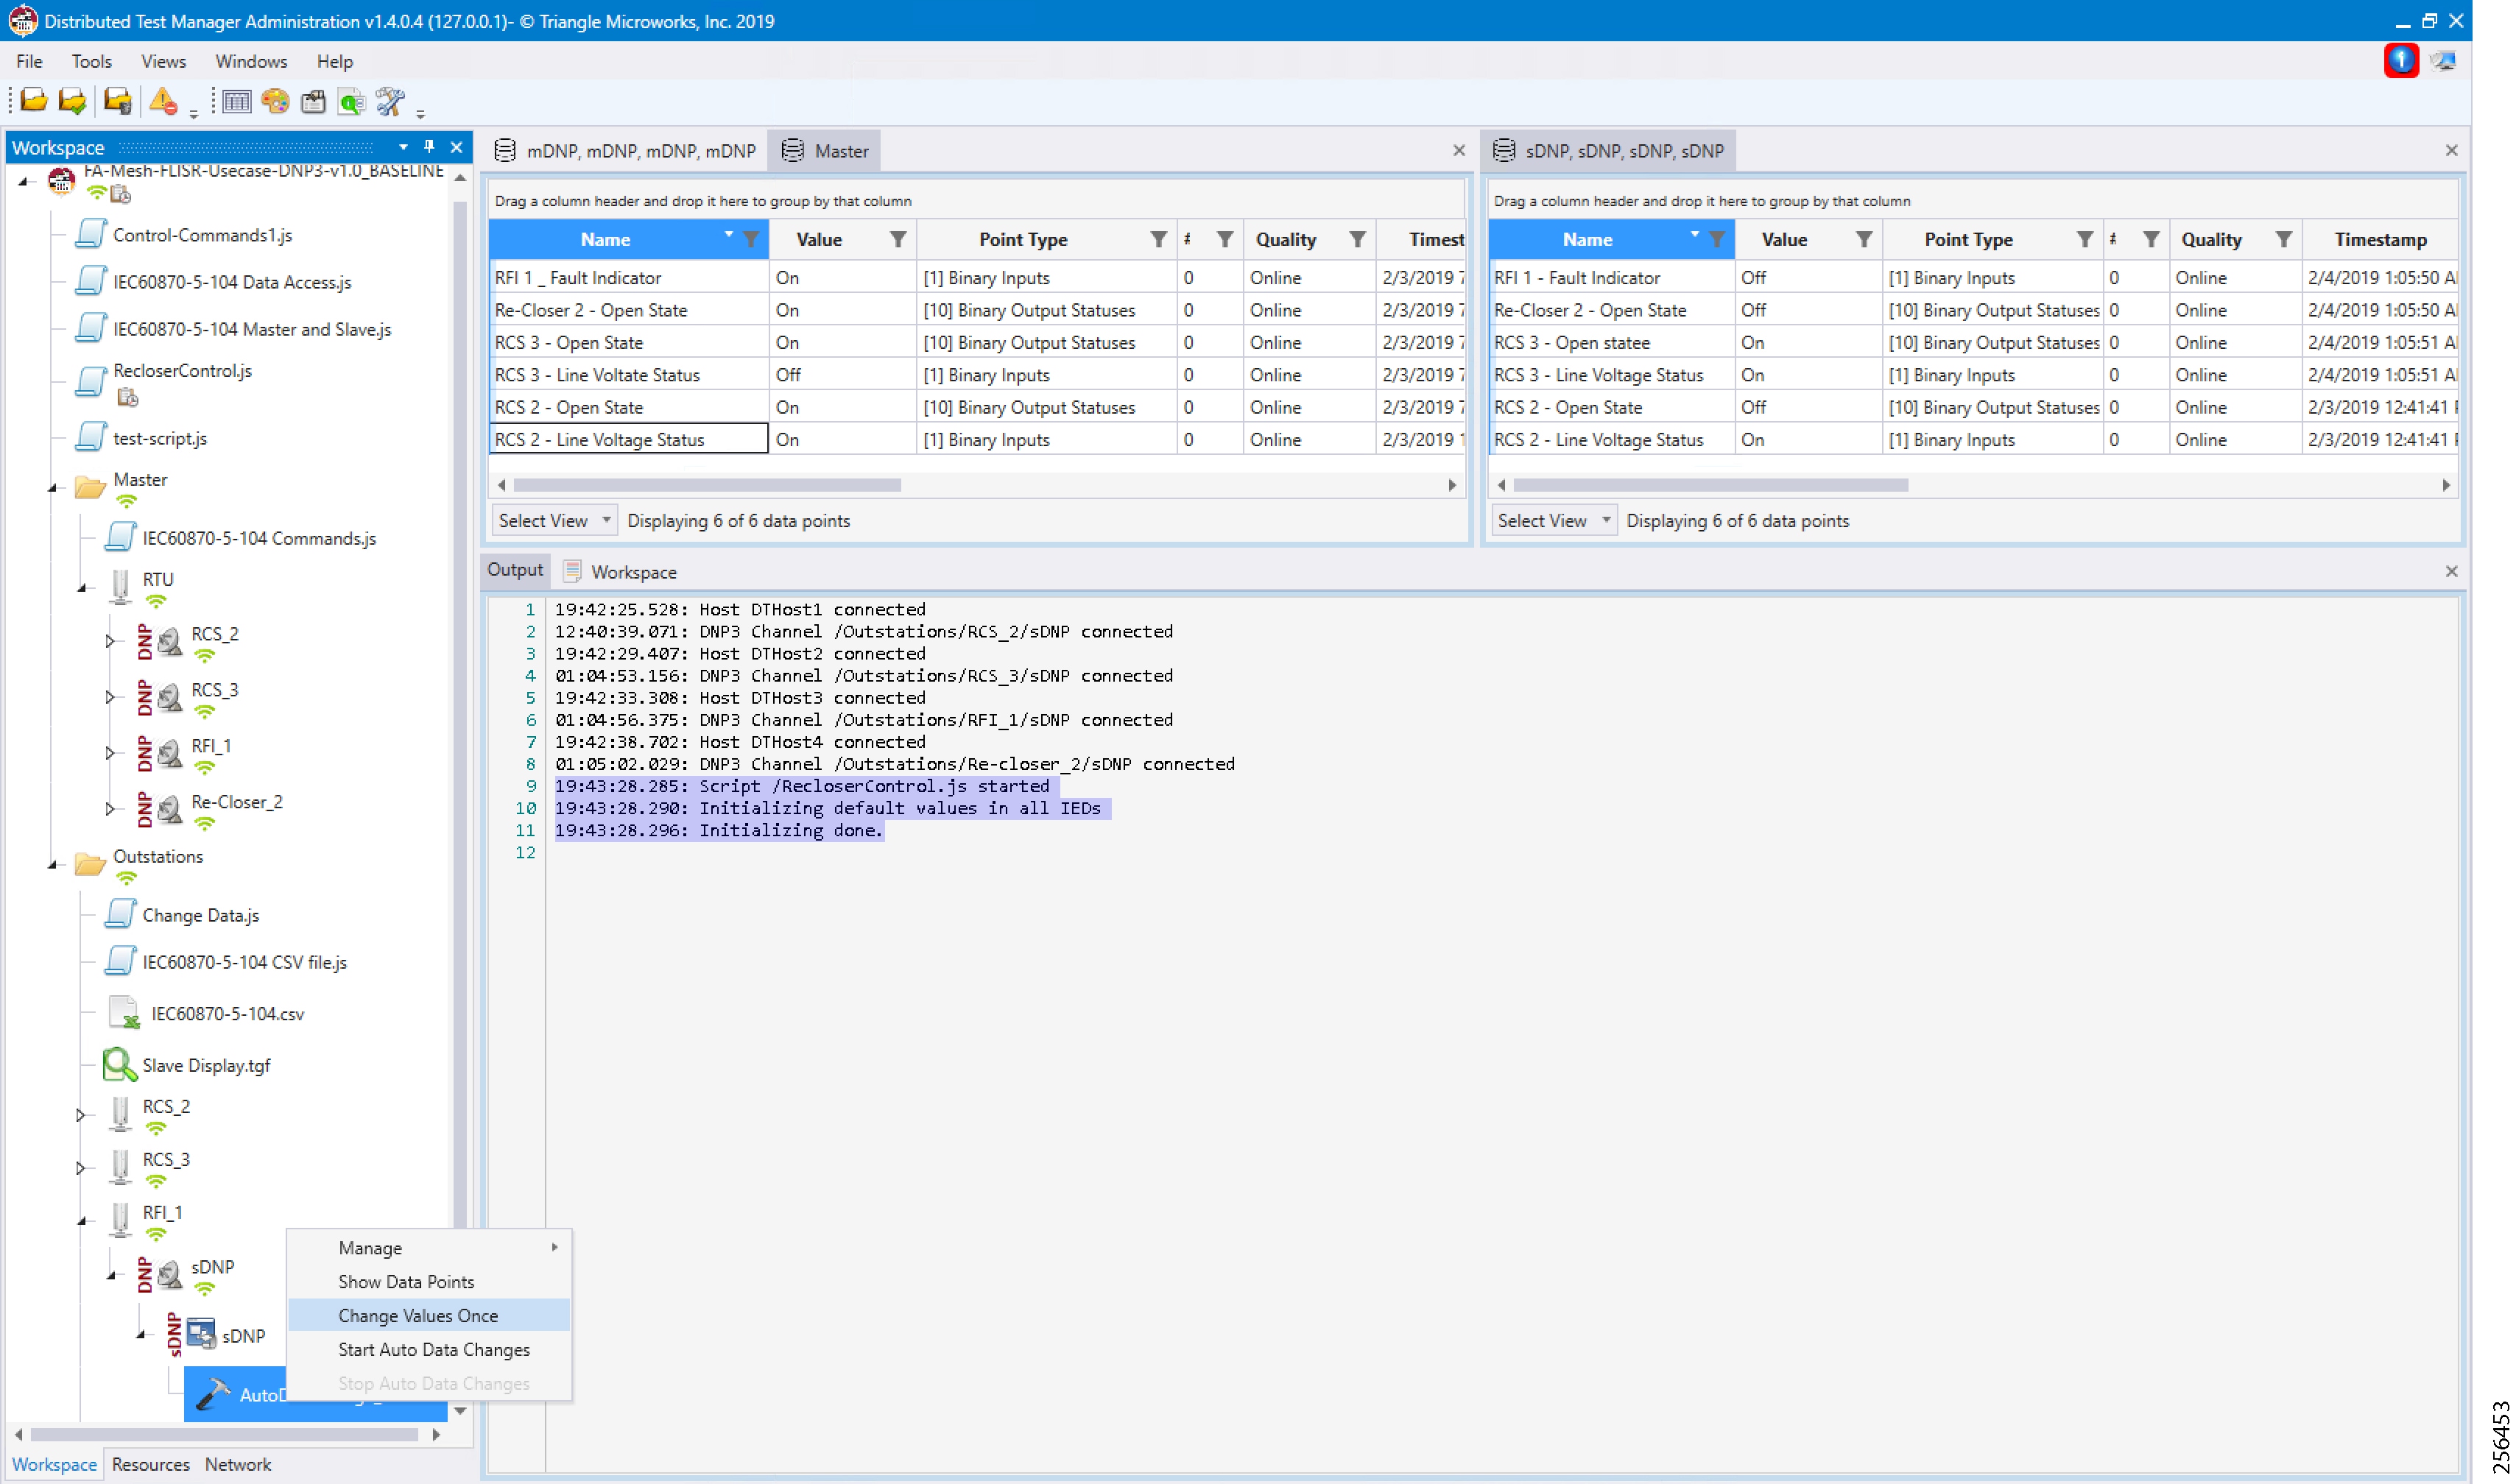Click the folder with green checkmark icon
The image size is (2516, 1484).
pyautogui.click(x=72, y=100)
